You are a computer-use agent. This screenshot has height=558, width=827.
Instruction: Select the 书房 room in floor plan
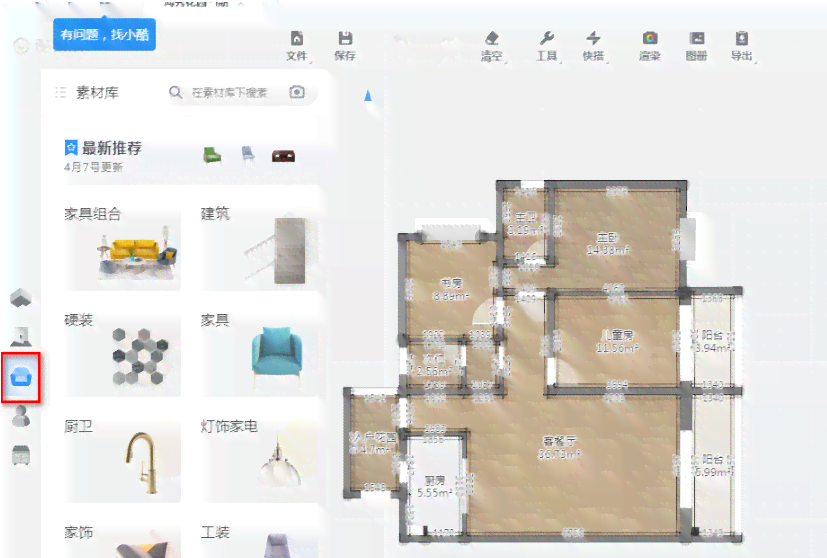coord(451,290)
